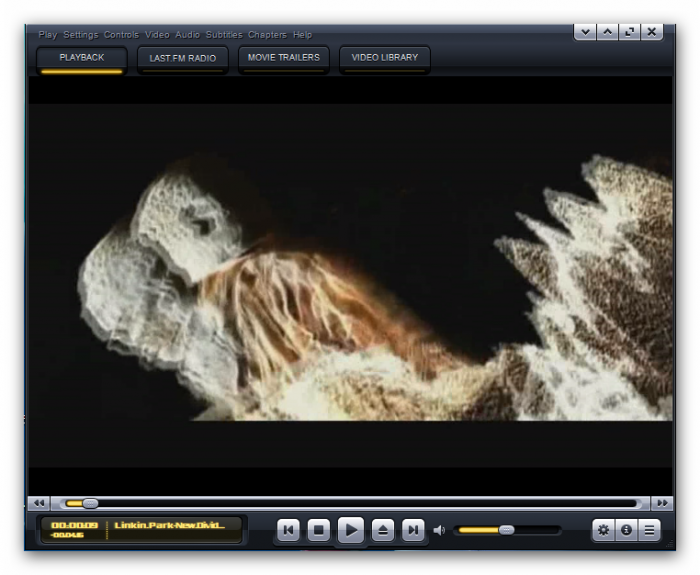The width and height of the screenshot is (700, 575).
Task: Open the Chapters menu
Action: [x=267, y=35]
